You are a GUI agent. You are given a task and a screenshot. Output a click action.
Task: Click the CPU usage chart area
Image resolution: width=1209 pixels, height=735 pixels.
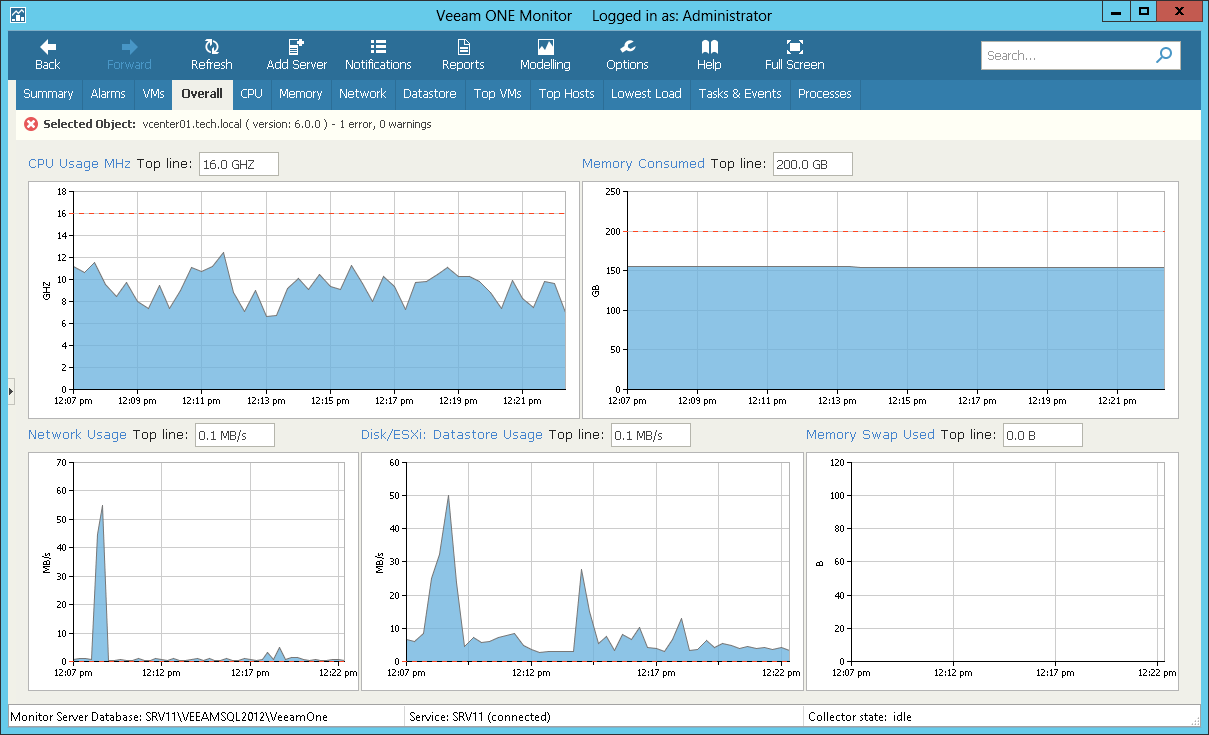point(304,299)
